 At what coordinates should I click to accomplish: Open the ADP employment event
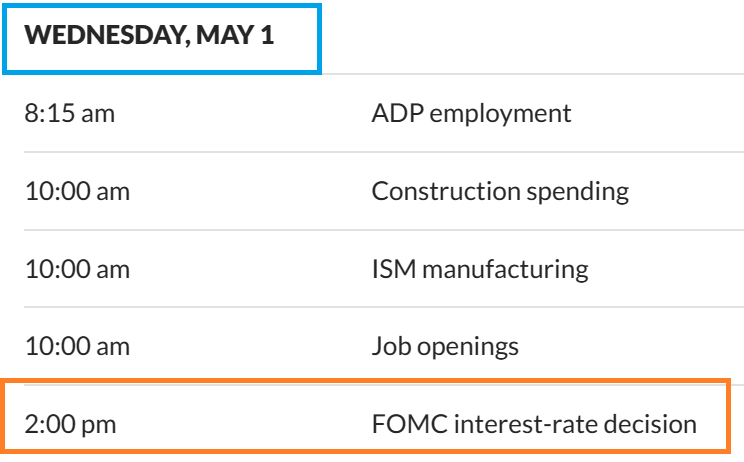pyautogui.click(x=471, y=113)
